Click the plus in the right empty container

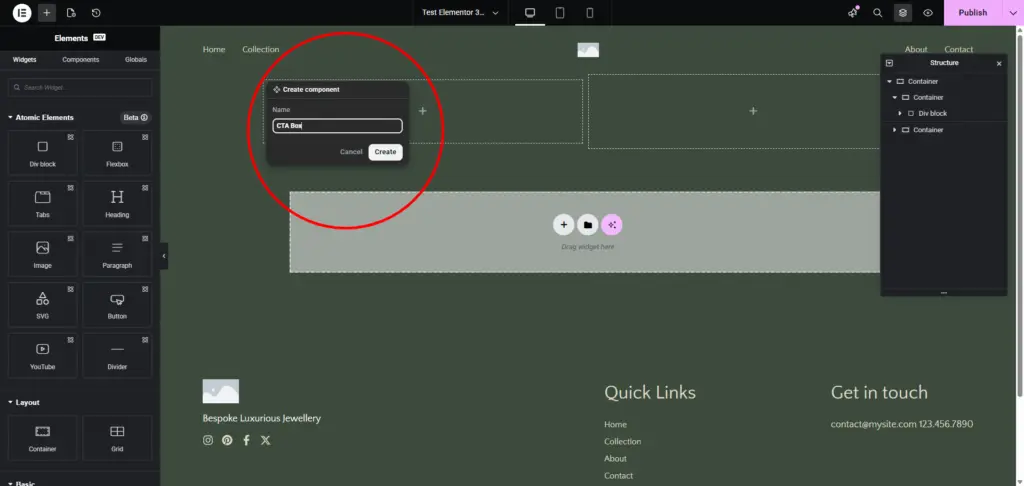753,111
